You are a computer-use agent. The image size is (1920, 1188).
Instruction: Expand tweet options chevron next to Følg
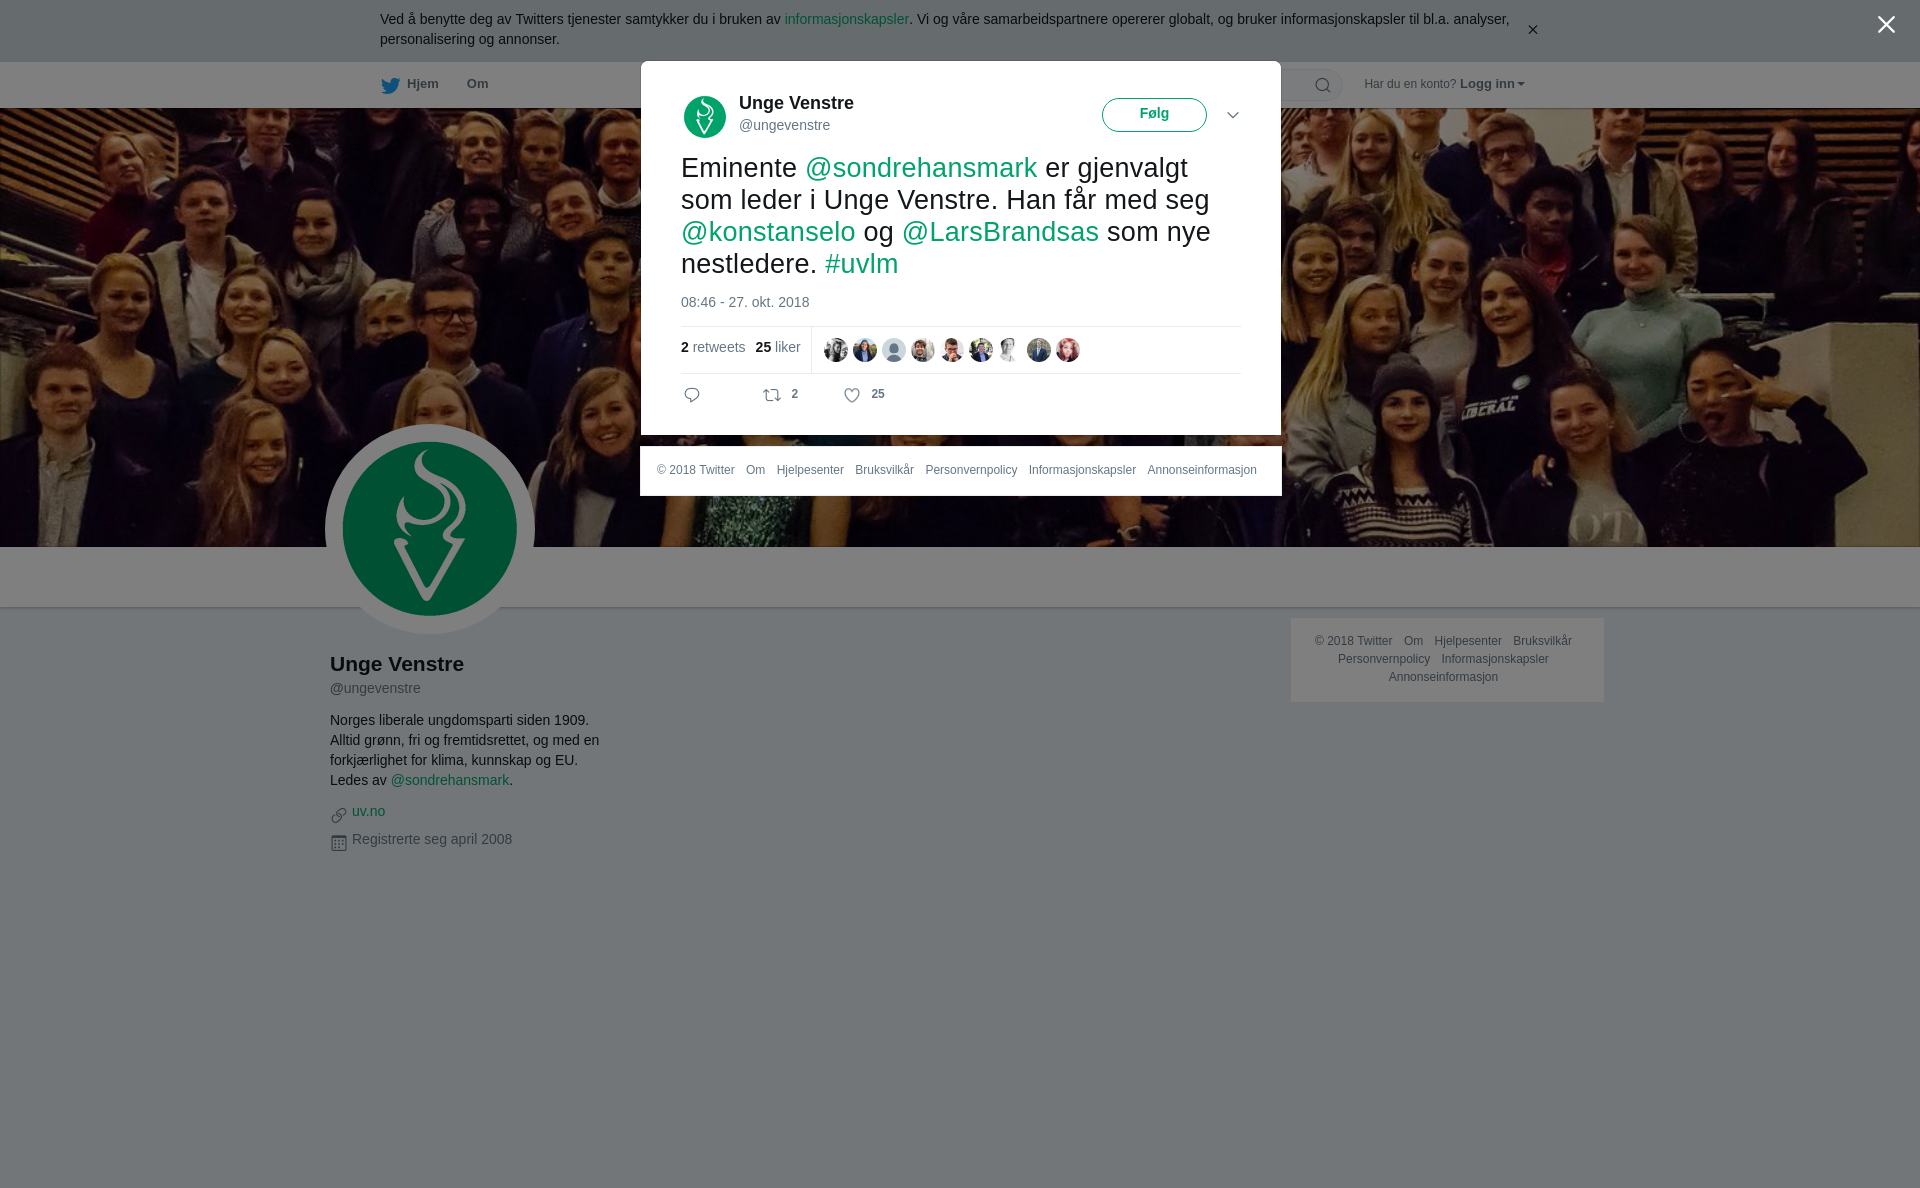pos(1233,116)
